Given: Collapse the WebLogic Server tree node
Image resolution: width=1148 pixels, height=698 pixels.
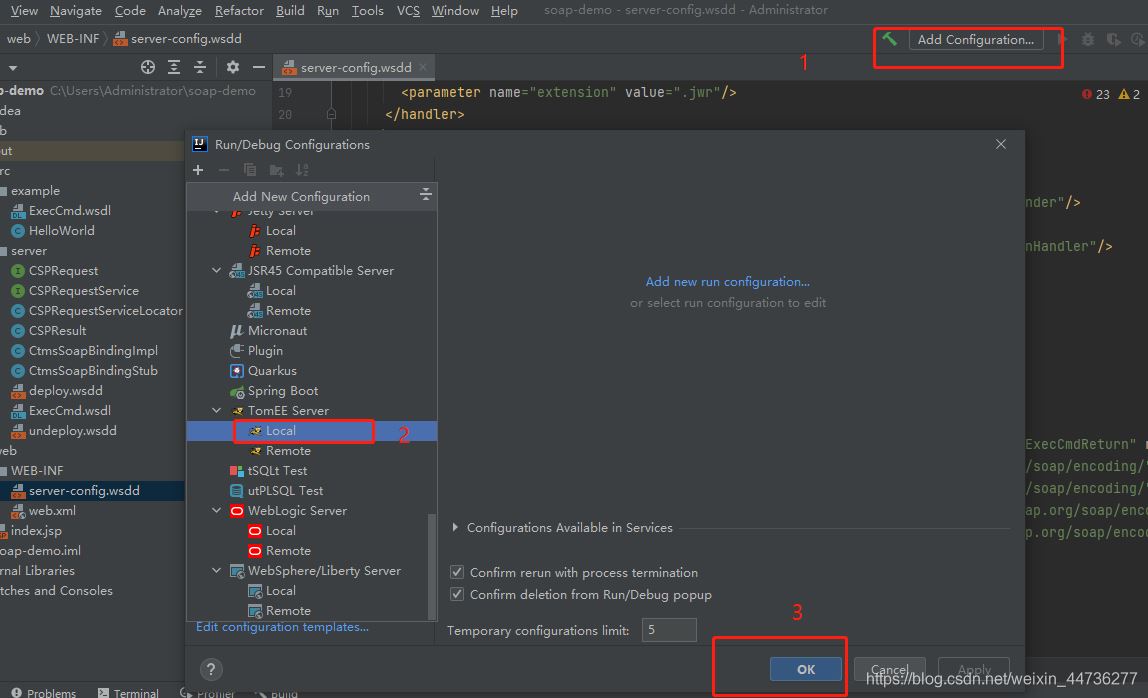Looking at the screenshot, I should pyautogui.click(x=217, y=511).
